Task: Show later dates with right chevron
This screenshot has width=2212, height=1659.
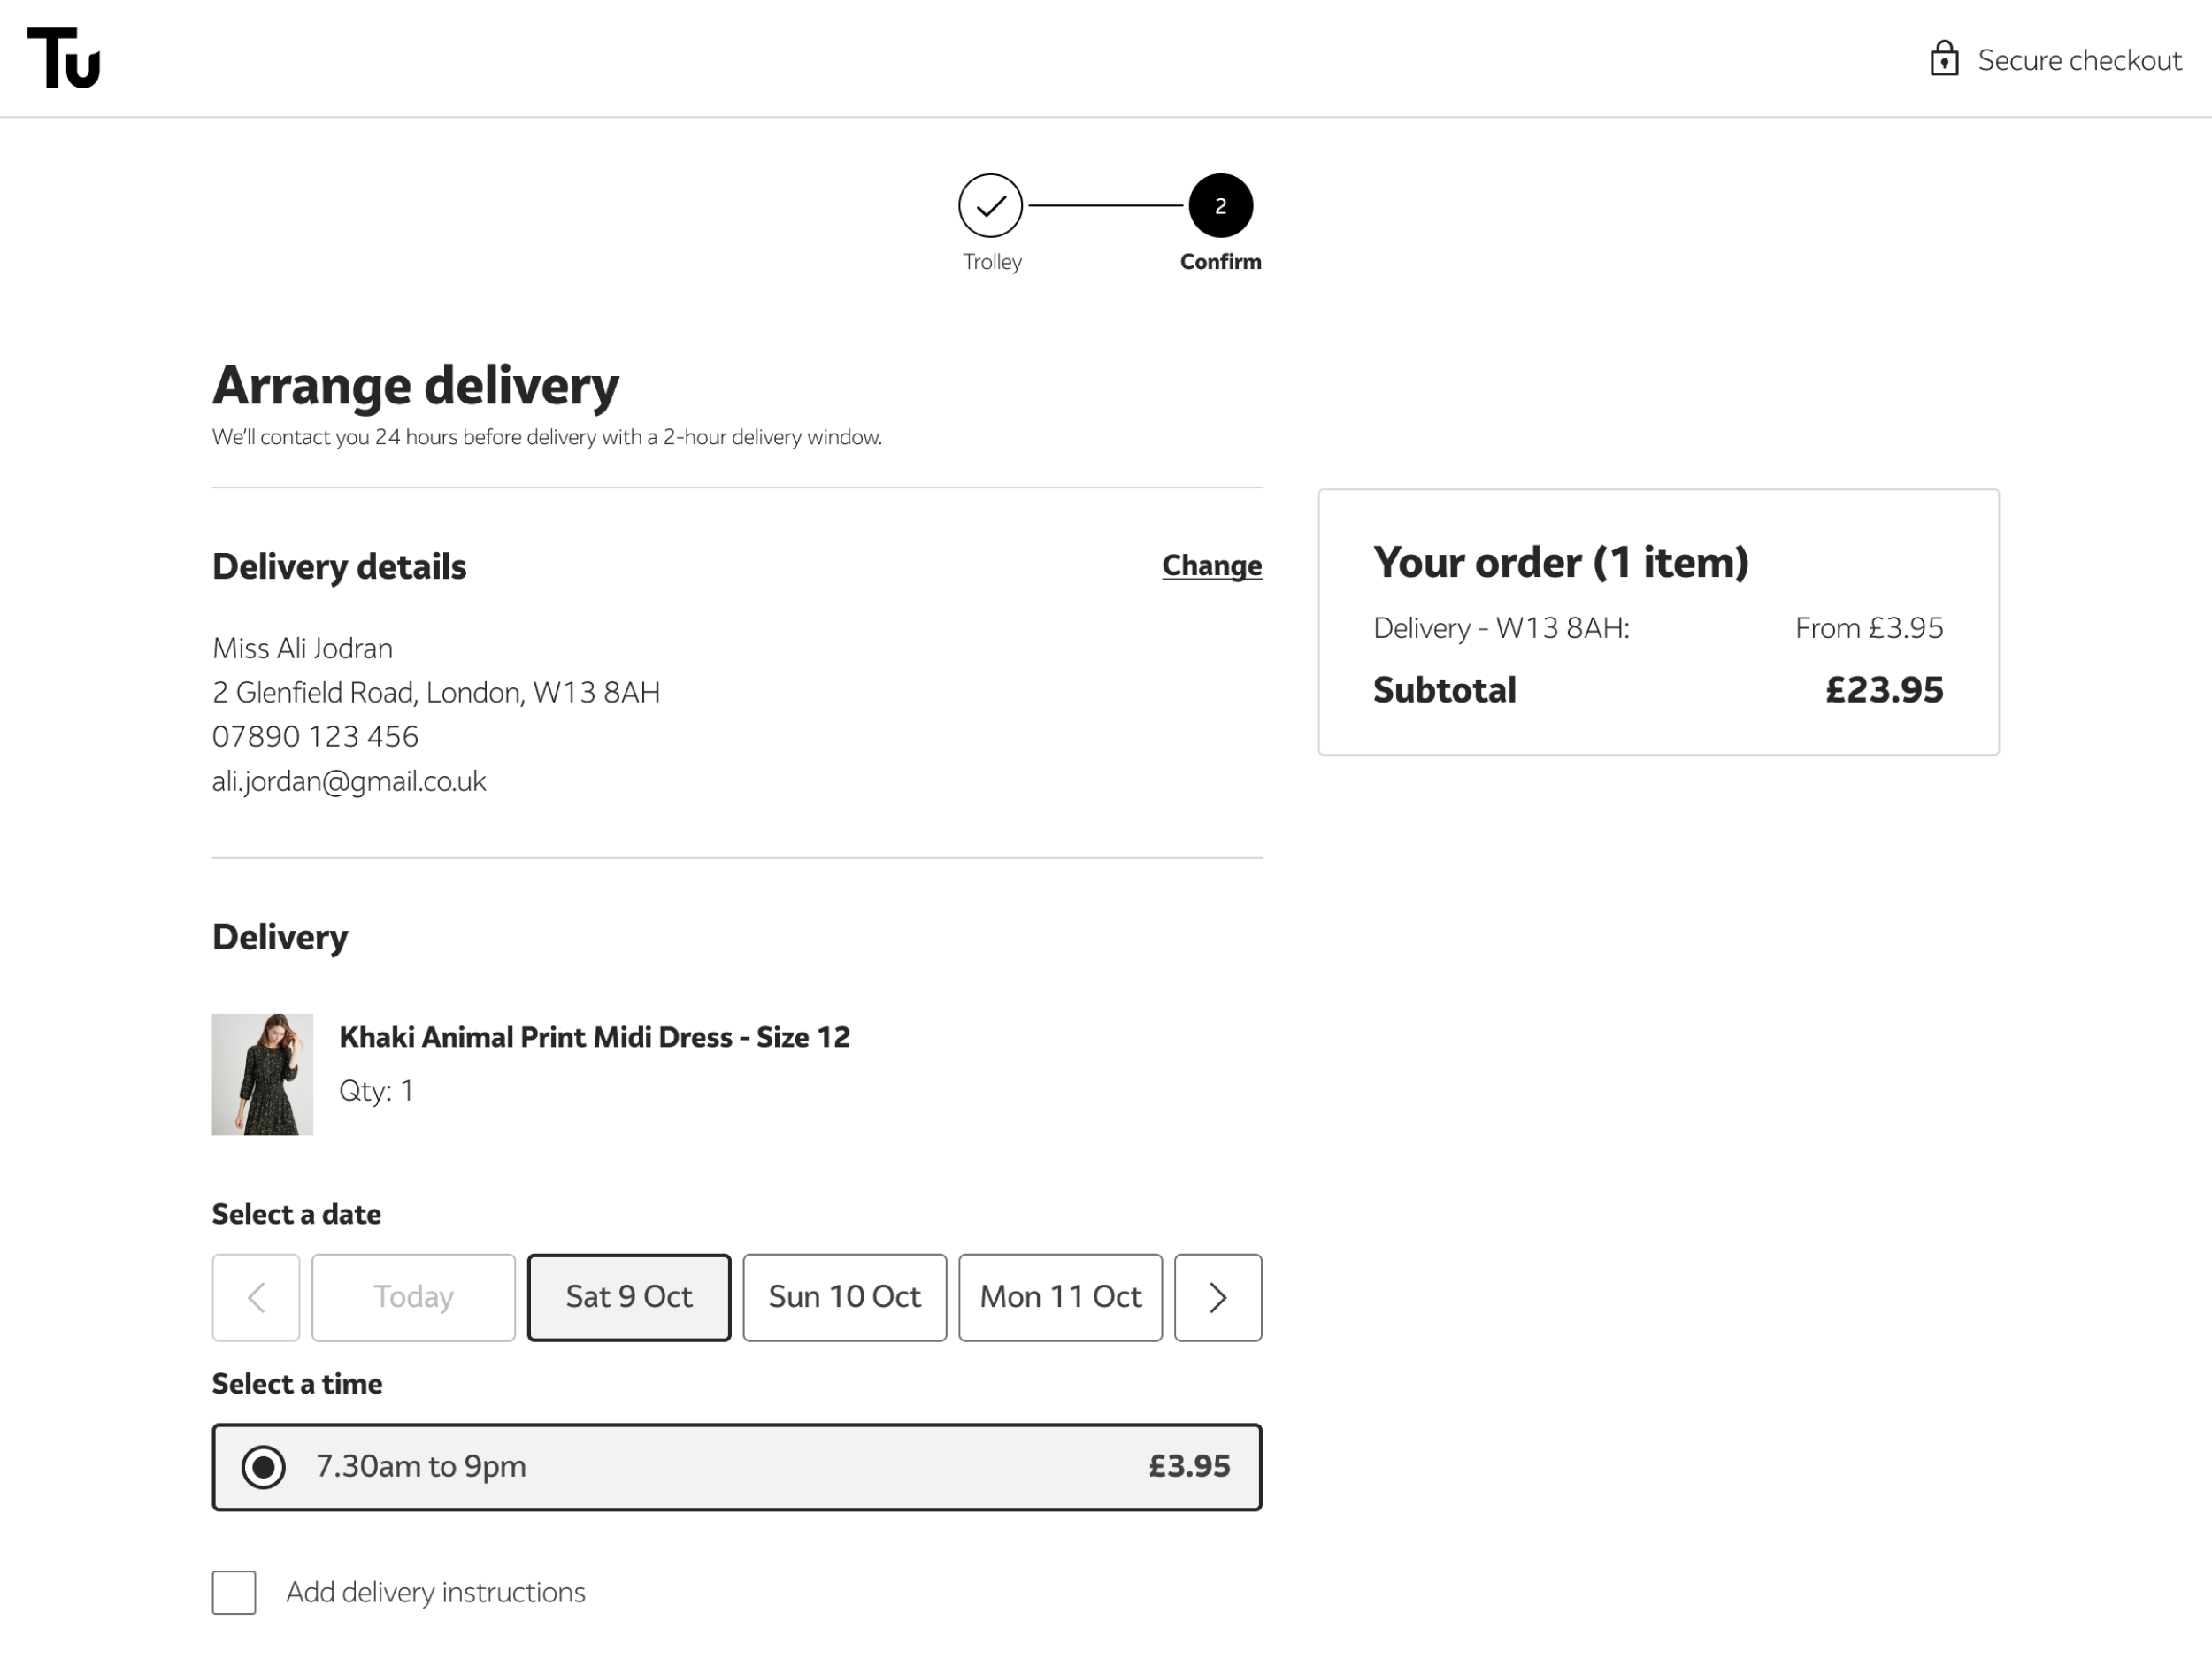Action: [1218, 1297]
